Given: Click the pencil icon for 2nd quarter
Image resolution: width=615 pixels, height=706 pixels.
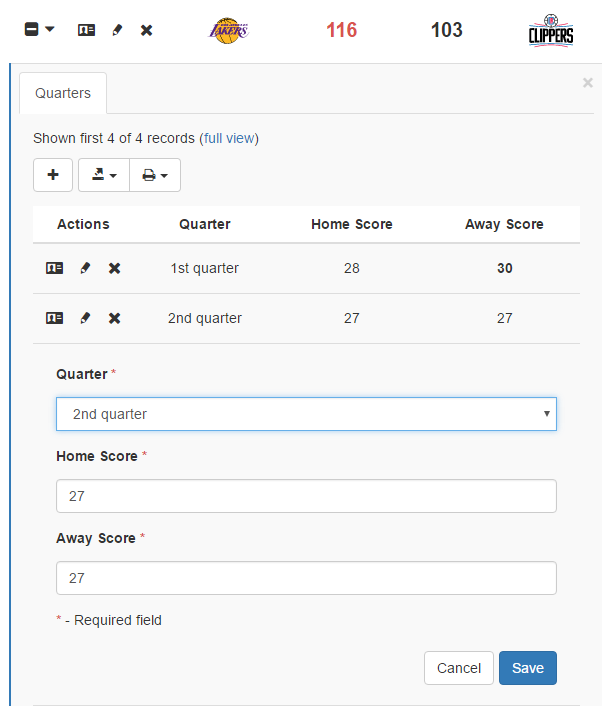Looking at the screenshot, I should coord(85,318).
